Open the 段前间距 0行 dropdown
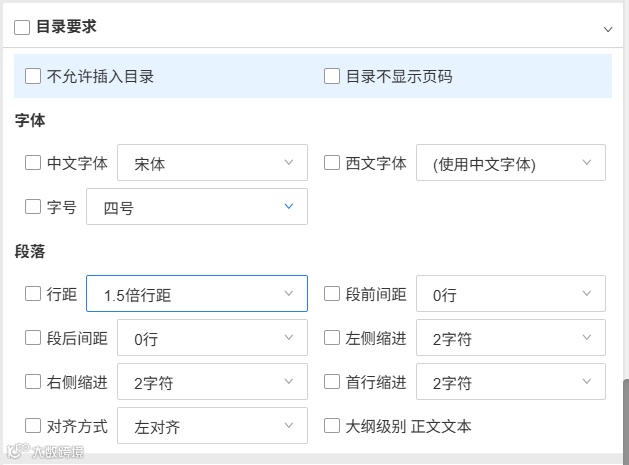The height and width of the screenshot is (465, 629). [x=510, y=294]
